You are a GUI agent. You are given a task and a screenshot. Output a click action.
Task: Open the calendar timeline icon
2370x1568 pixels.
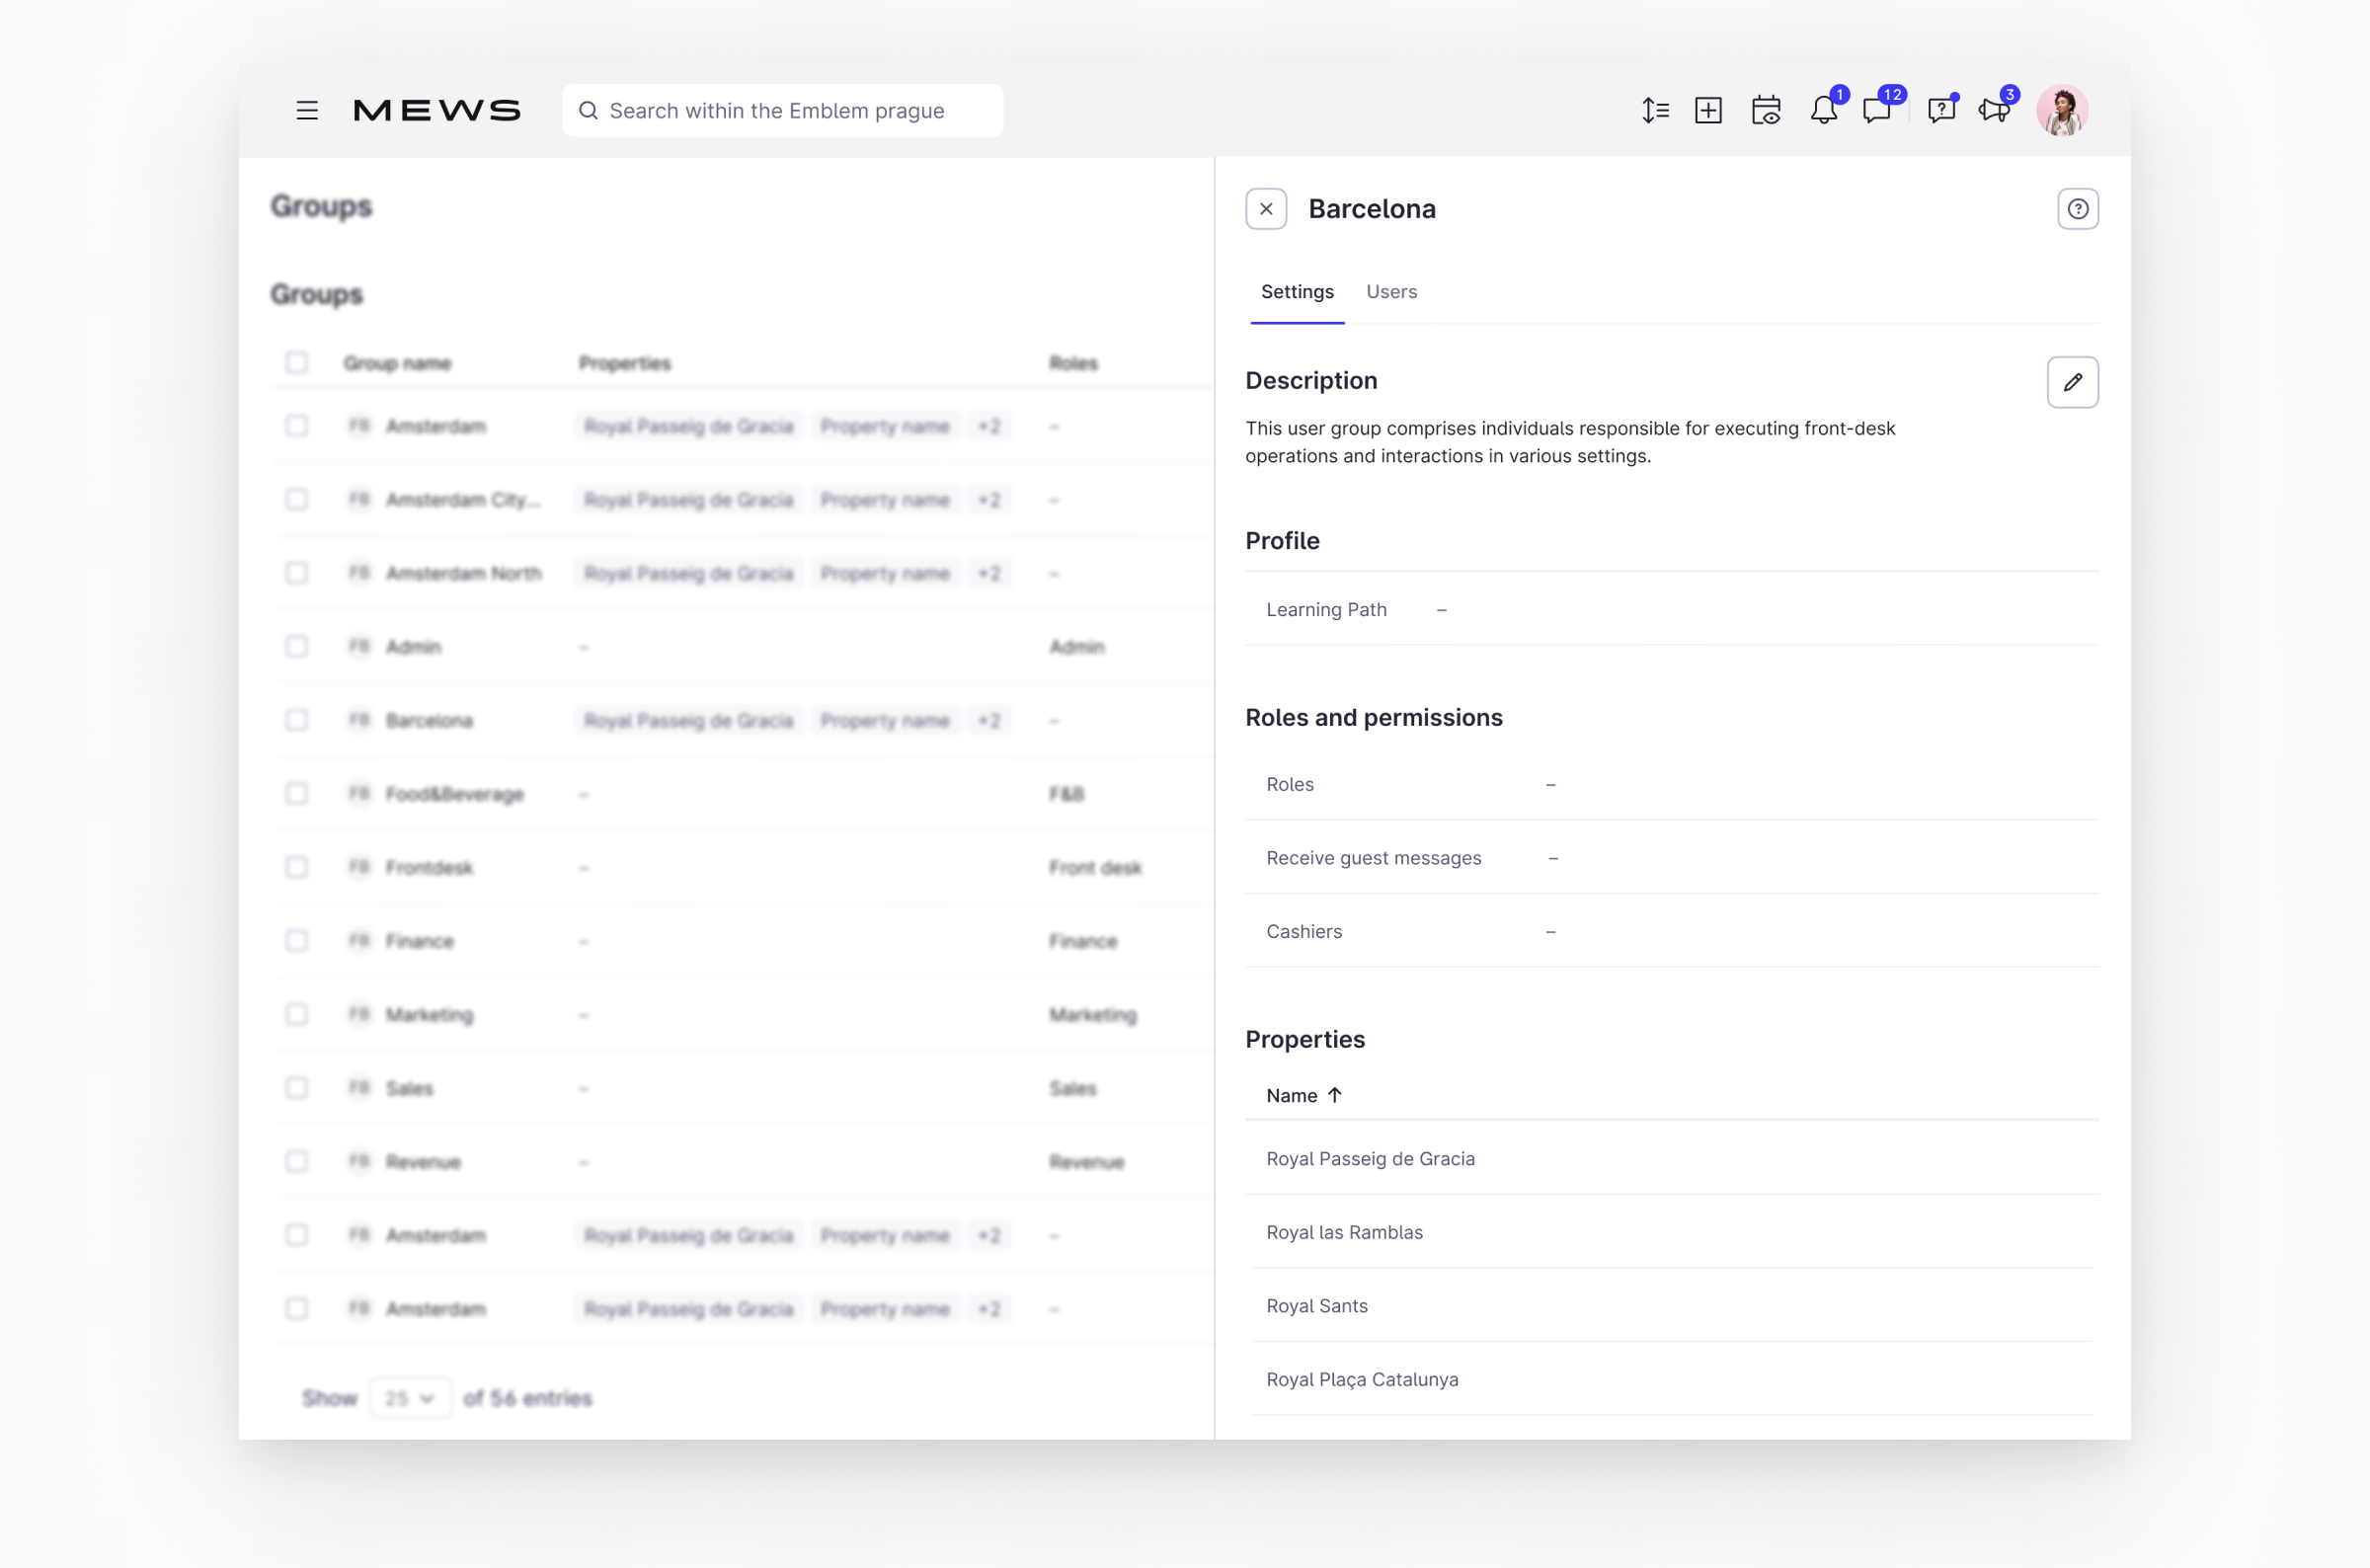tap(1766, 110)
